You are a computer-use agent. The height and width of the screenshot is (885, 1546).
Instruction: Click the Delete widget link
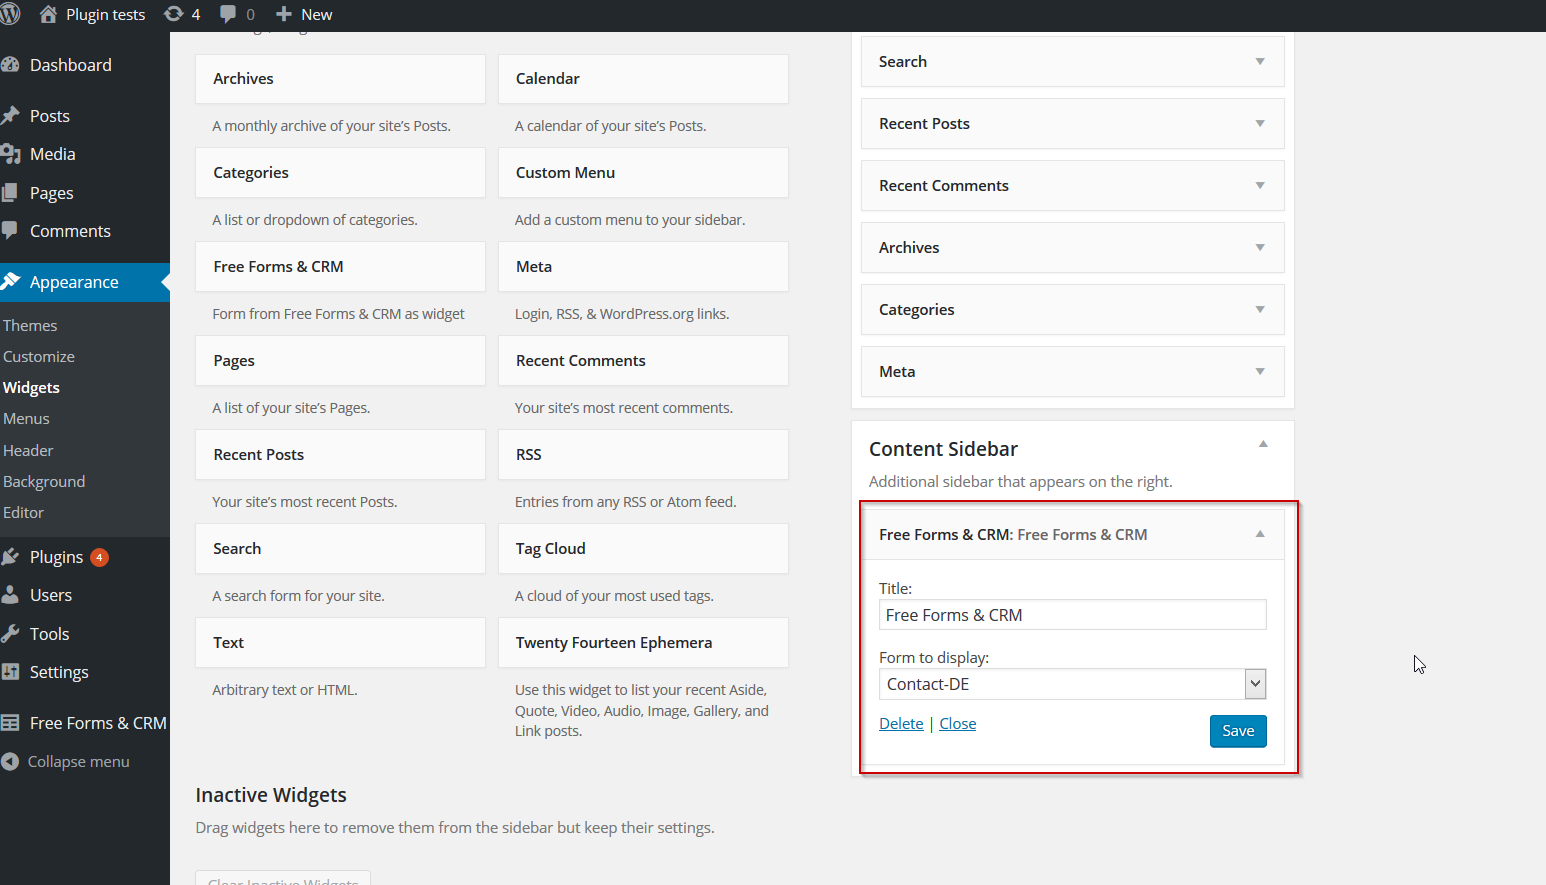901,724
